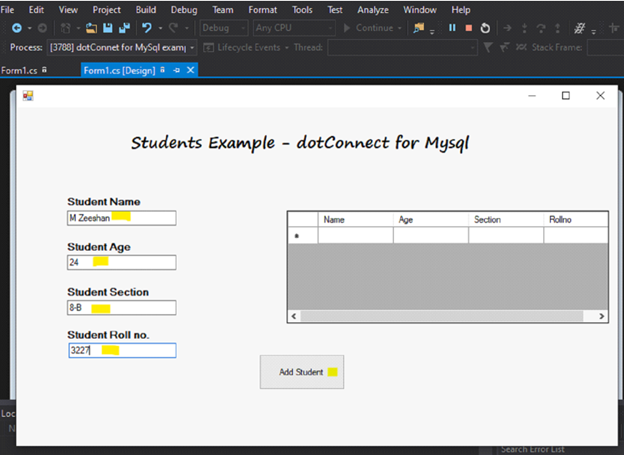
Task: Click the Navigate Forward arrow icon
Action: (x=42, y=28)
